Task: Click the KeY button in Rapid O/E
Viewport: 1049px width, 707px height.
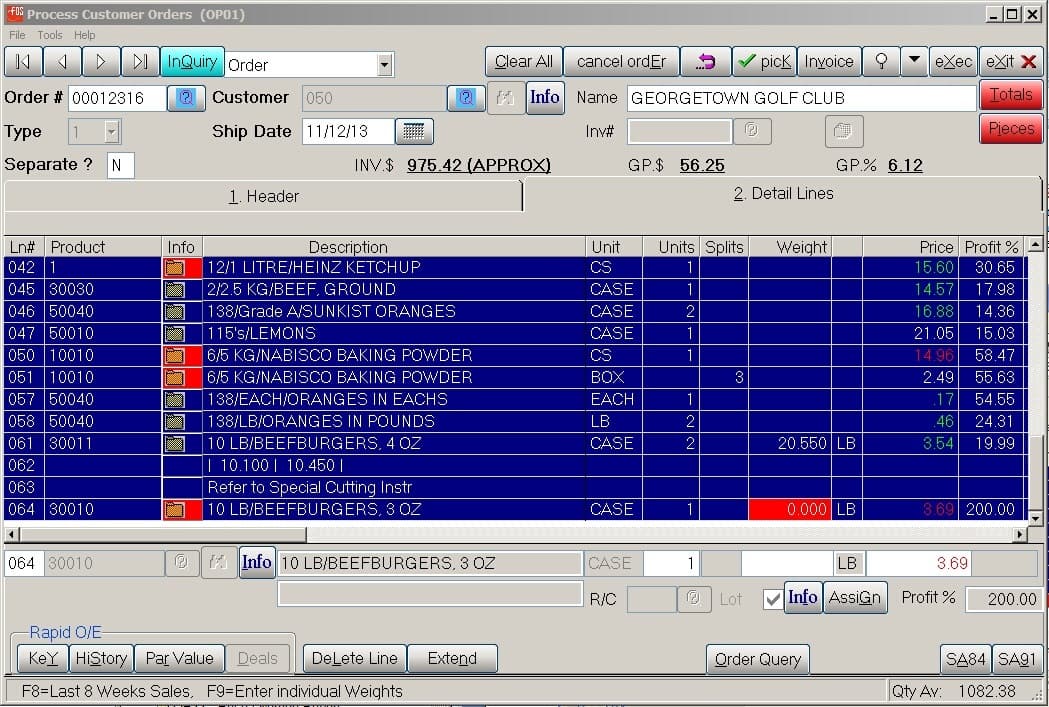Action: 43,659
